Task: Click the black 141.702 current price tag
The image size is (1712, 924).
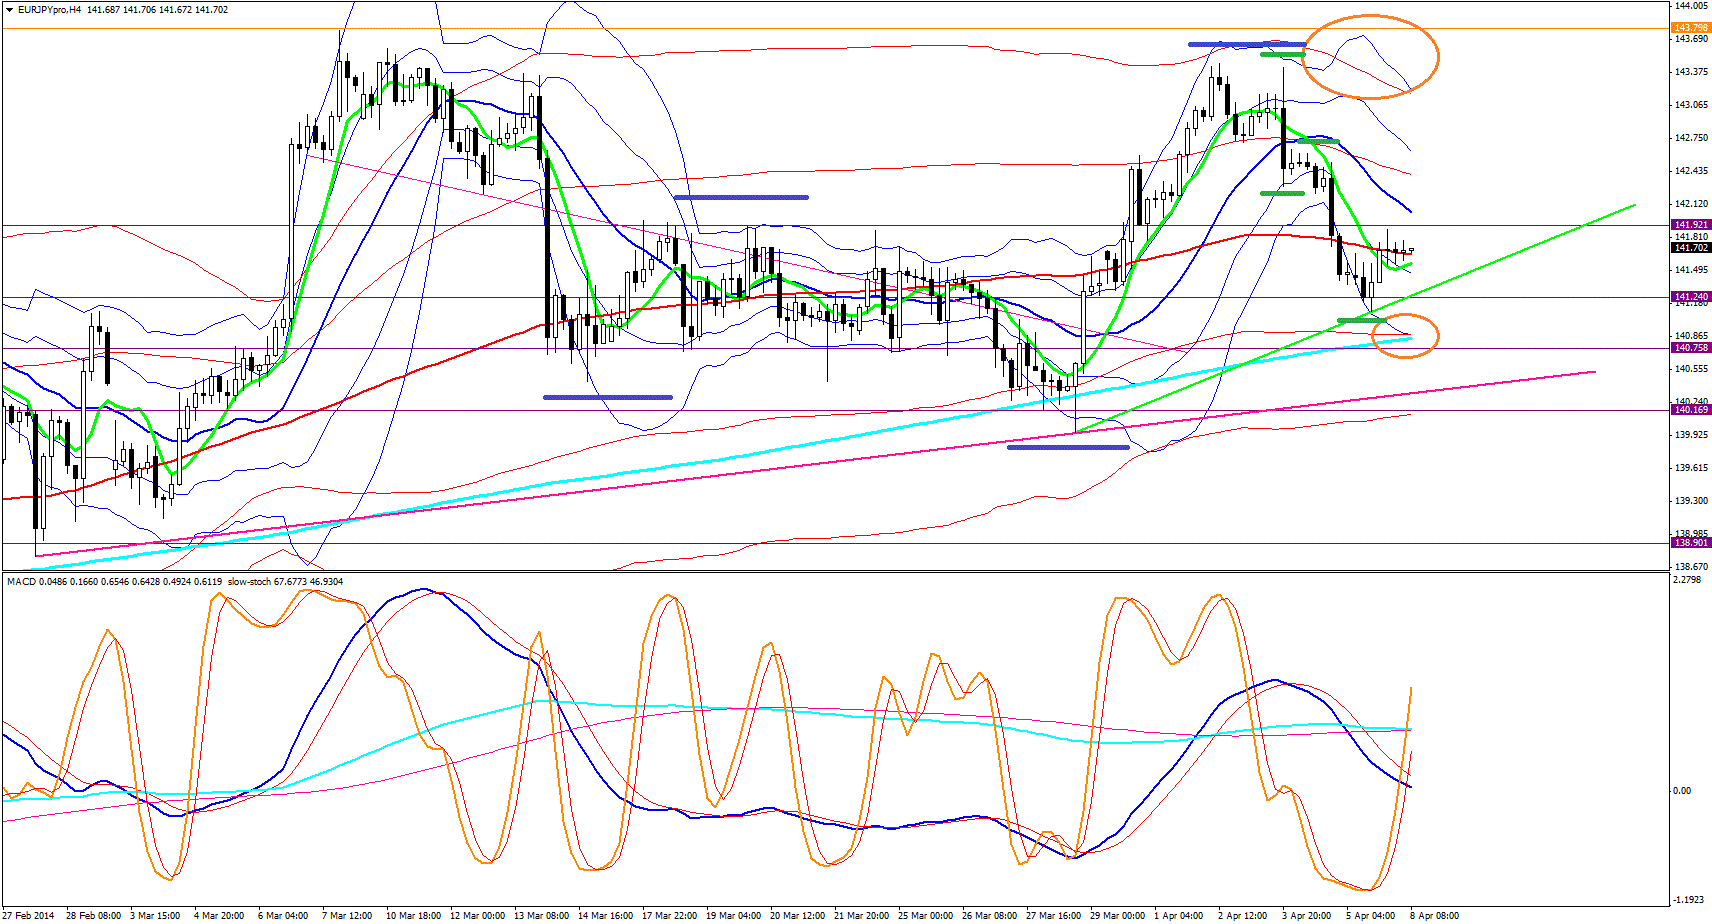Action: pyautogui.click(x=1690, y=247)
